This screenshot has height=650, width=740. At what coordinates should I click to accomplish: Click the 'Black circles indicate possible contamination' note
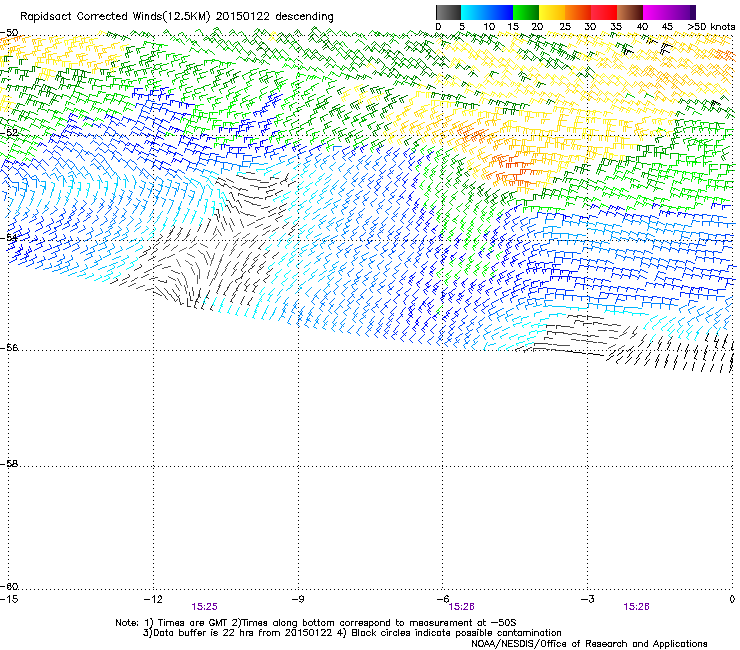450,633
